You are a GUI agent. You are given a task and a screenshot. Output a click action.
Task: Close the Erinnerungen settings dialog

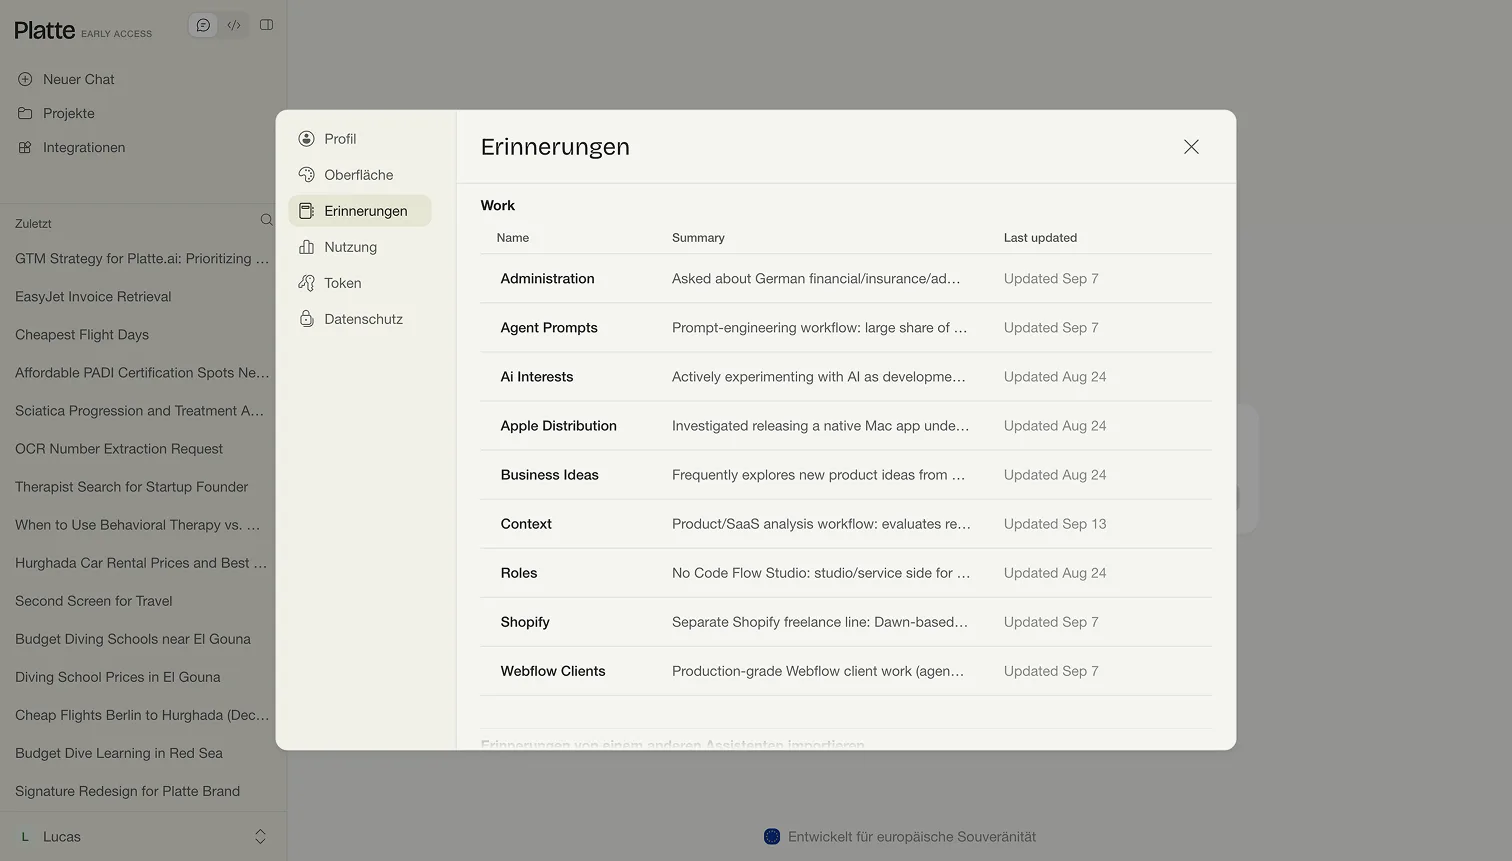click(1191, 147)
